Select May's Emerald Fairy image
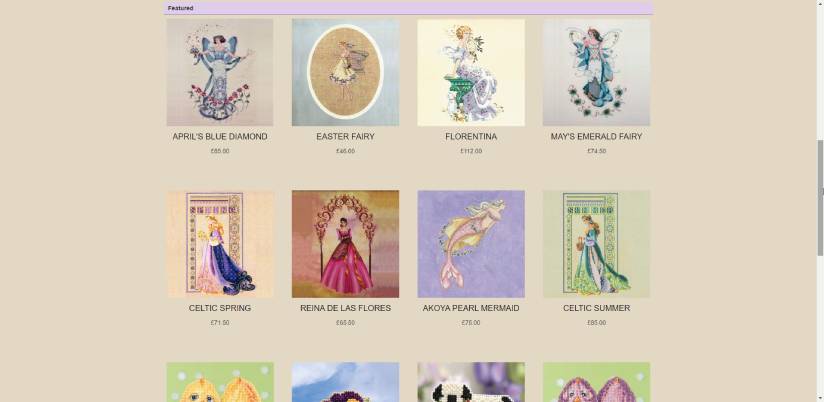The image size is (824, 402). (x=596, y=73)
